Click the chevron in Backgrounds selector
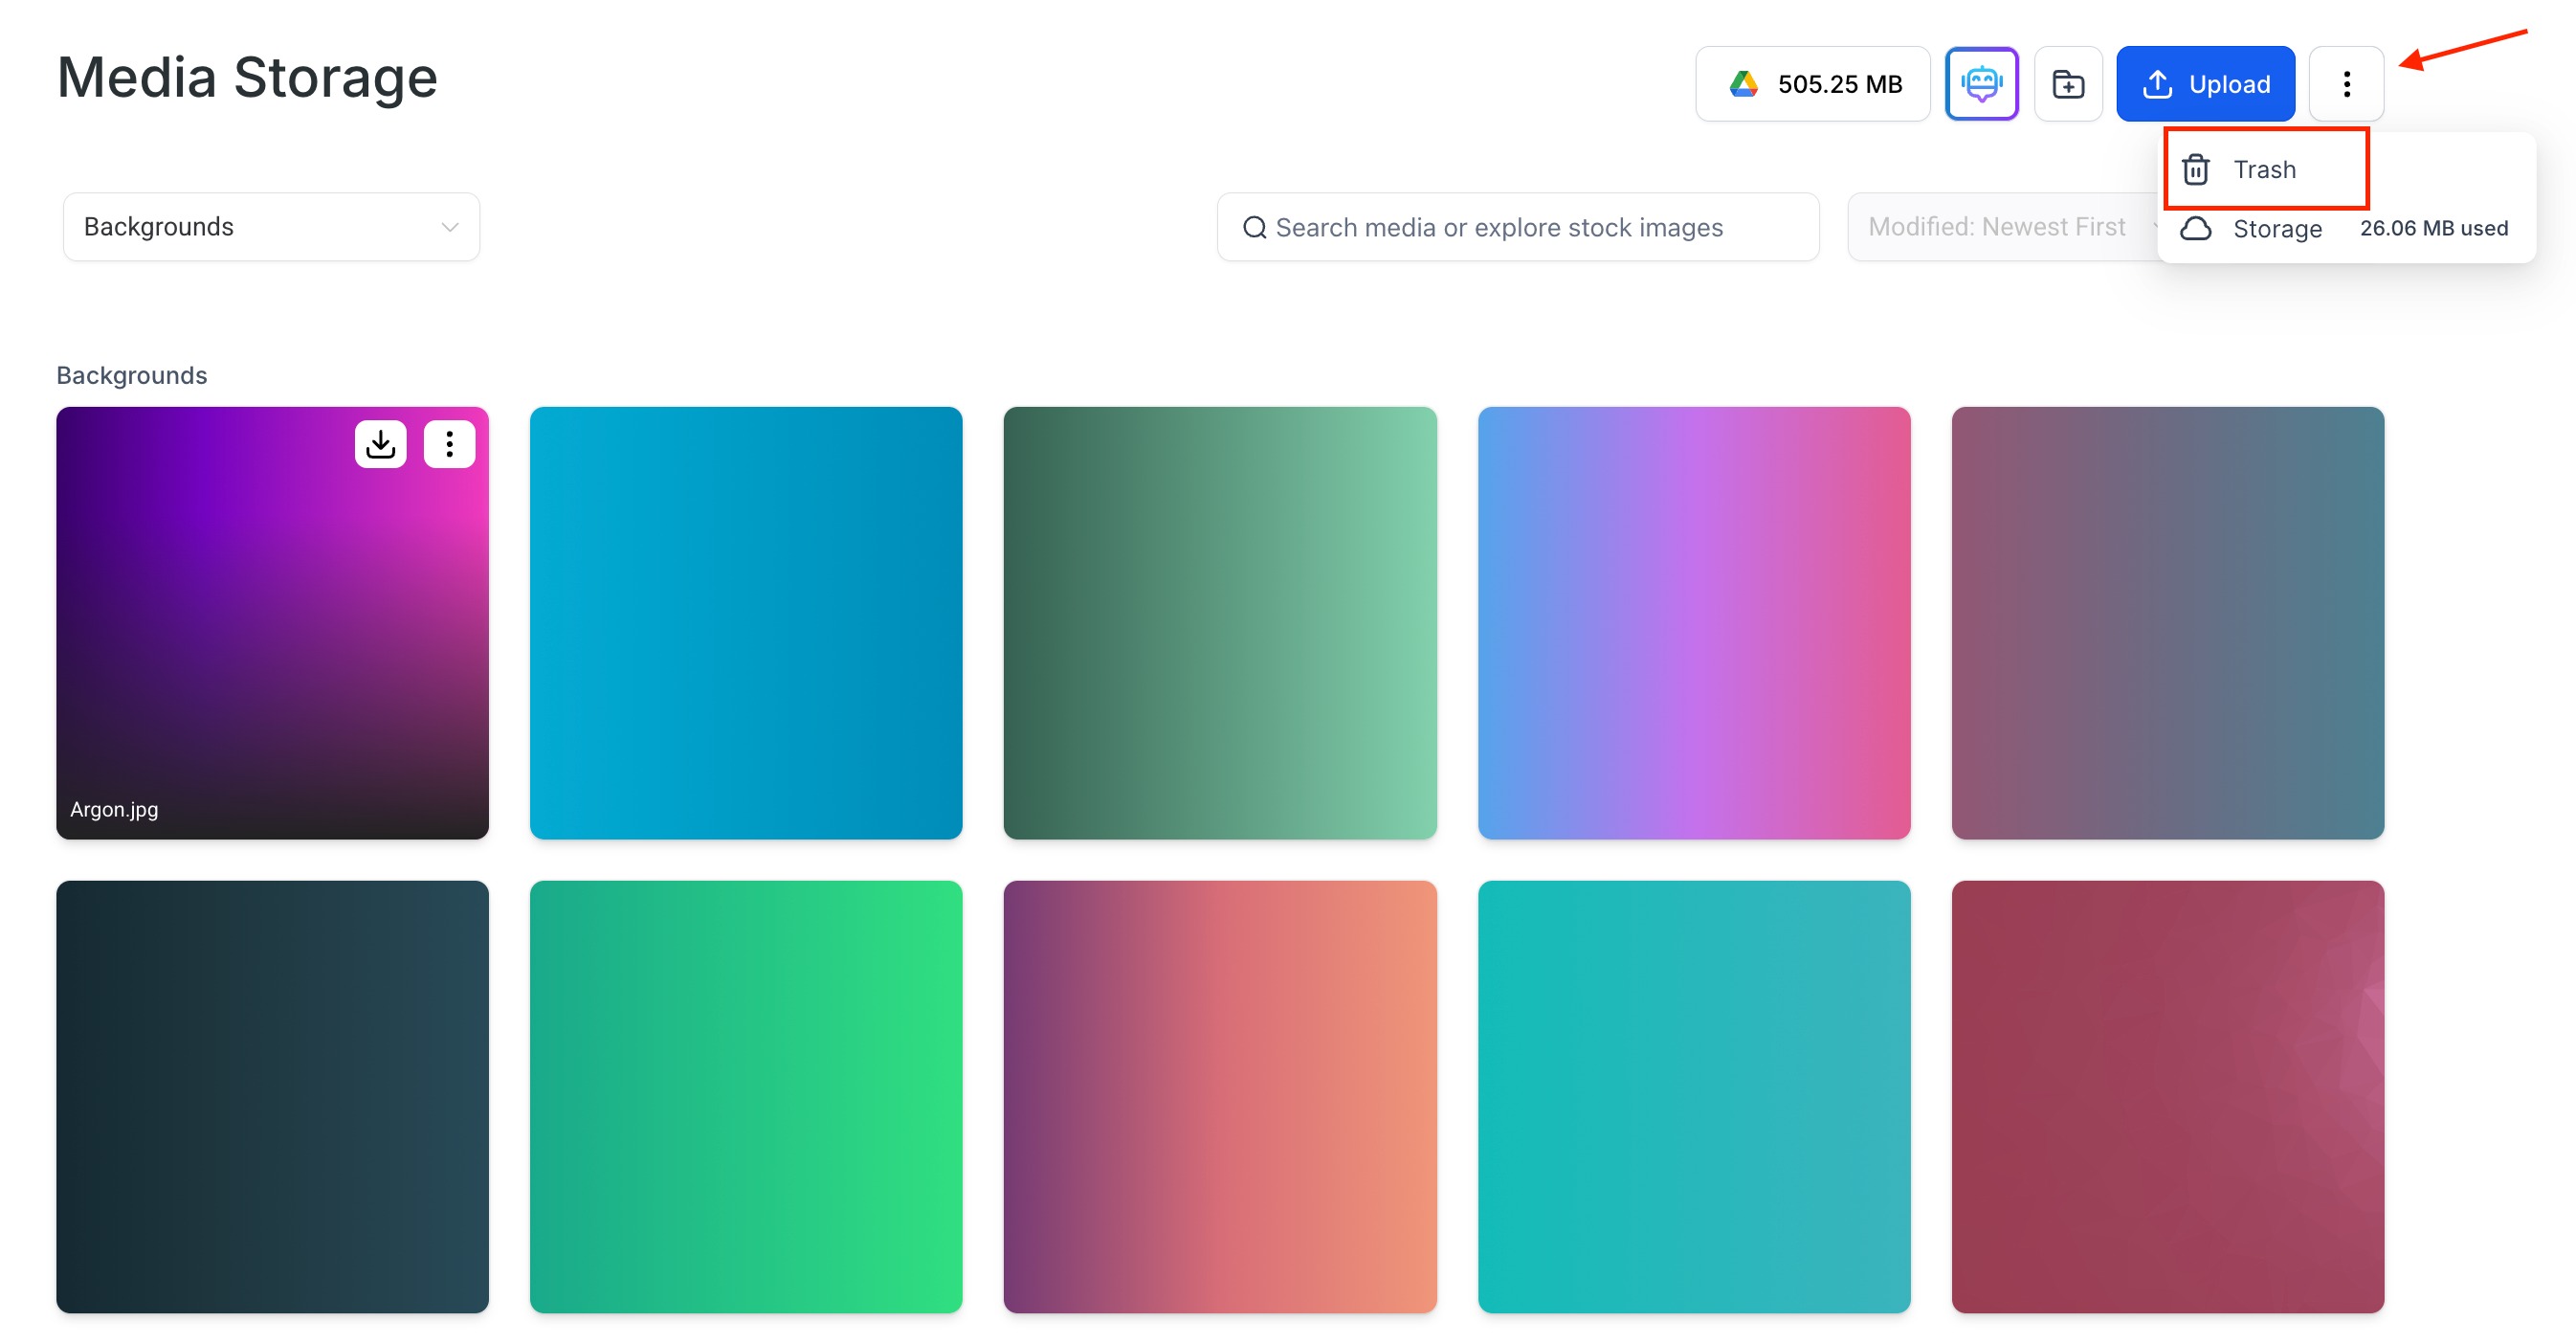The image size is (2576, 1344). click(x=450, y=227)
